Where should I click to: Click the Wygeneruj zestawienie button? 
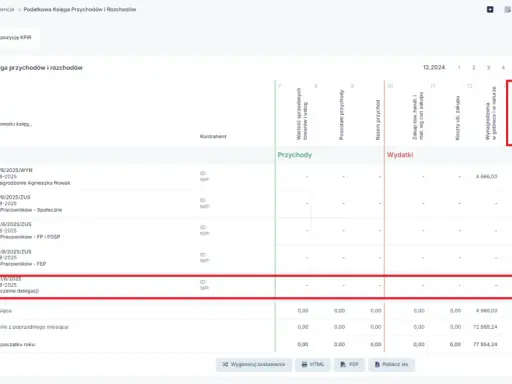254,365
